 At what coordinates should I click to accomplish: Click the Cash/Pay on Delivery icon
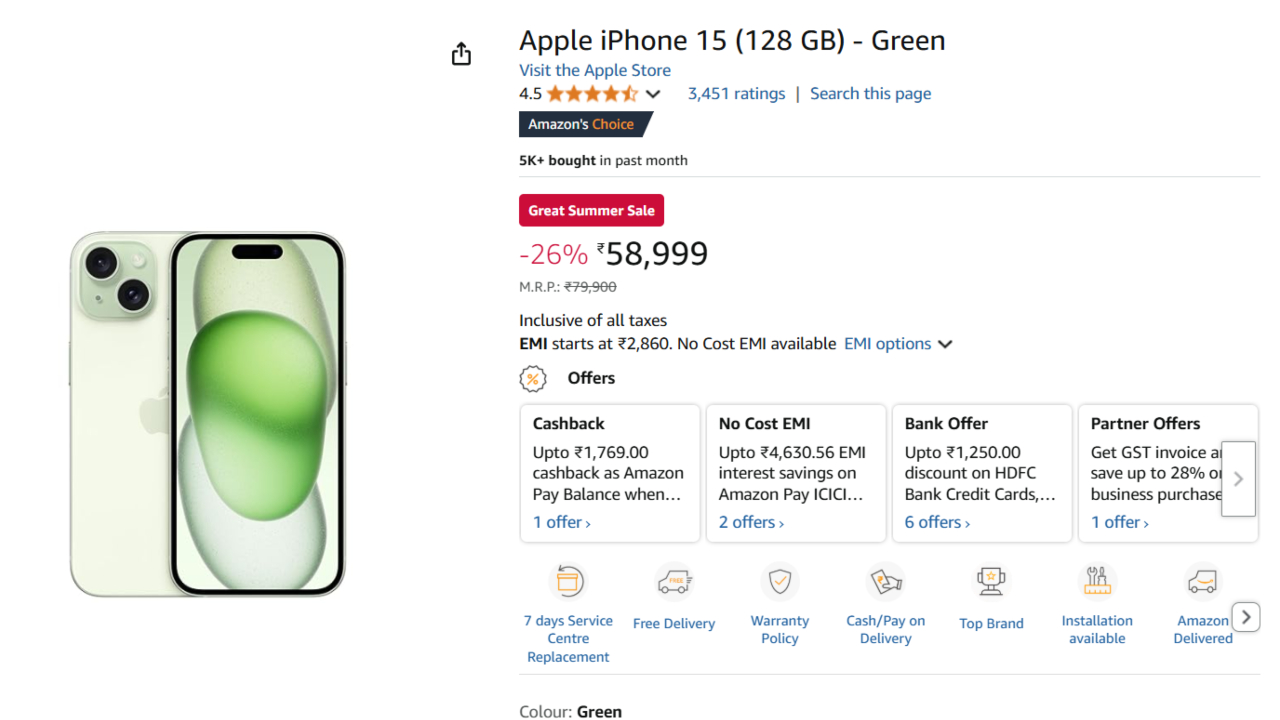tap(886, 581)
